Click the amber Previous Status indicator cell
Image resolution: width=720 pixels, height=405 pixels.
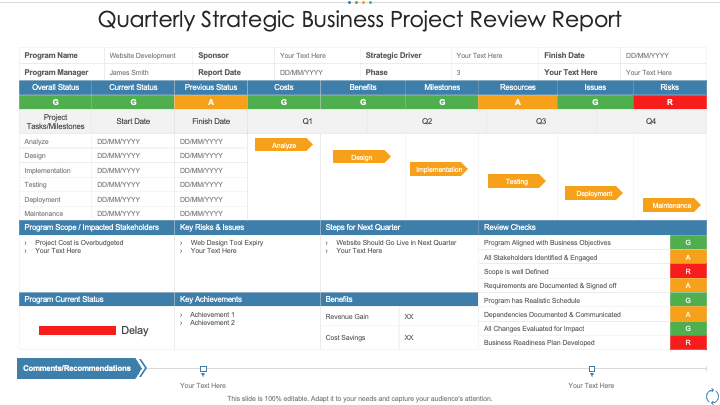pyautogui.click(x=211, y=102)
